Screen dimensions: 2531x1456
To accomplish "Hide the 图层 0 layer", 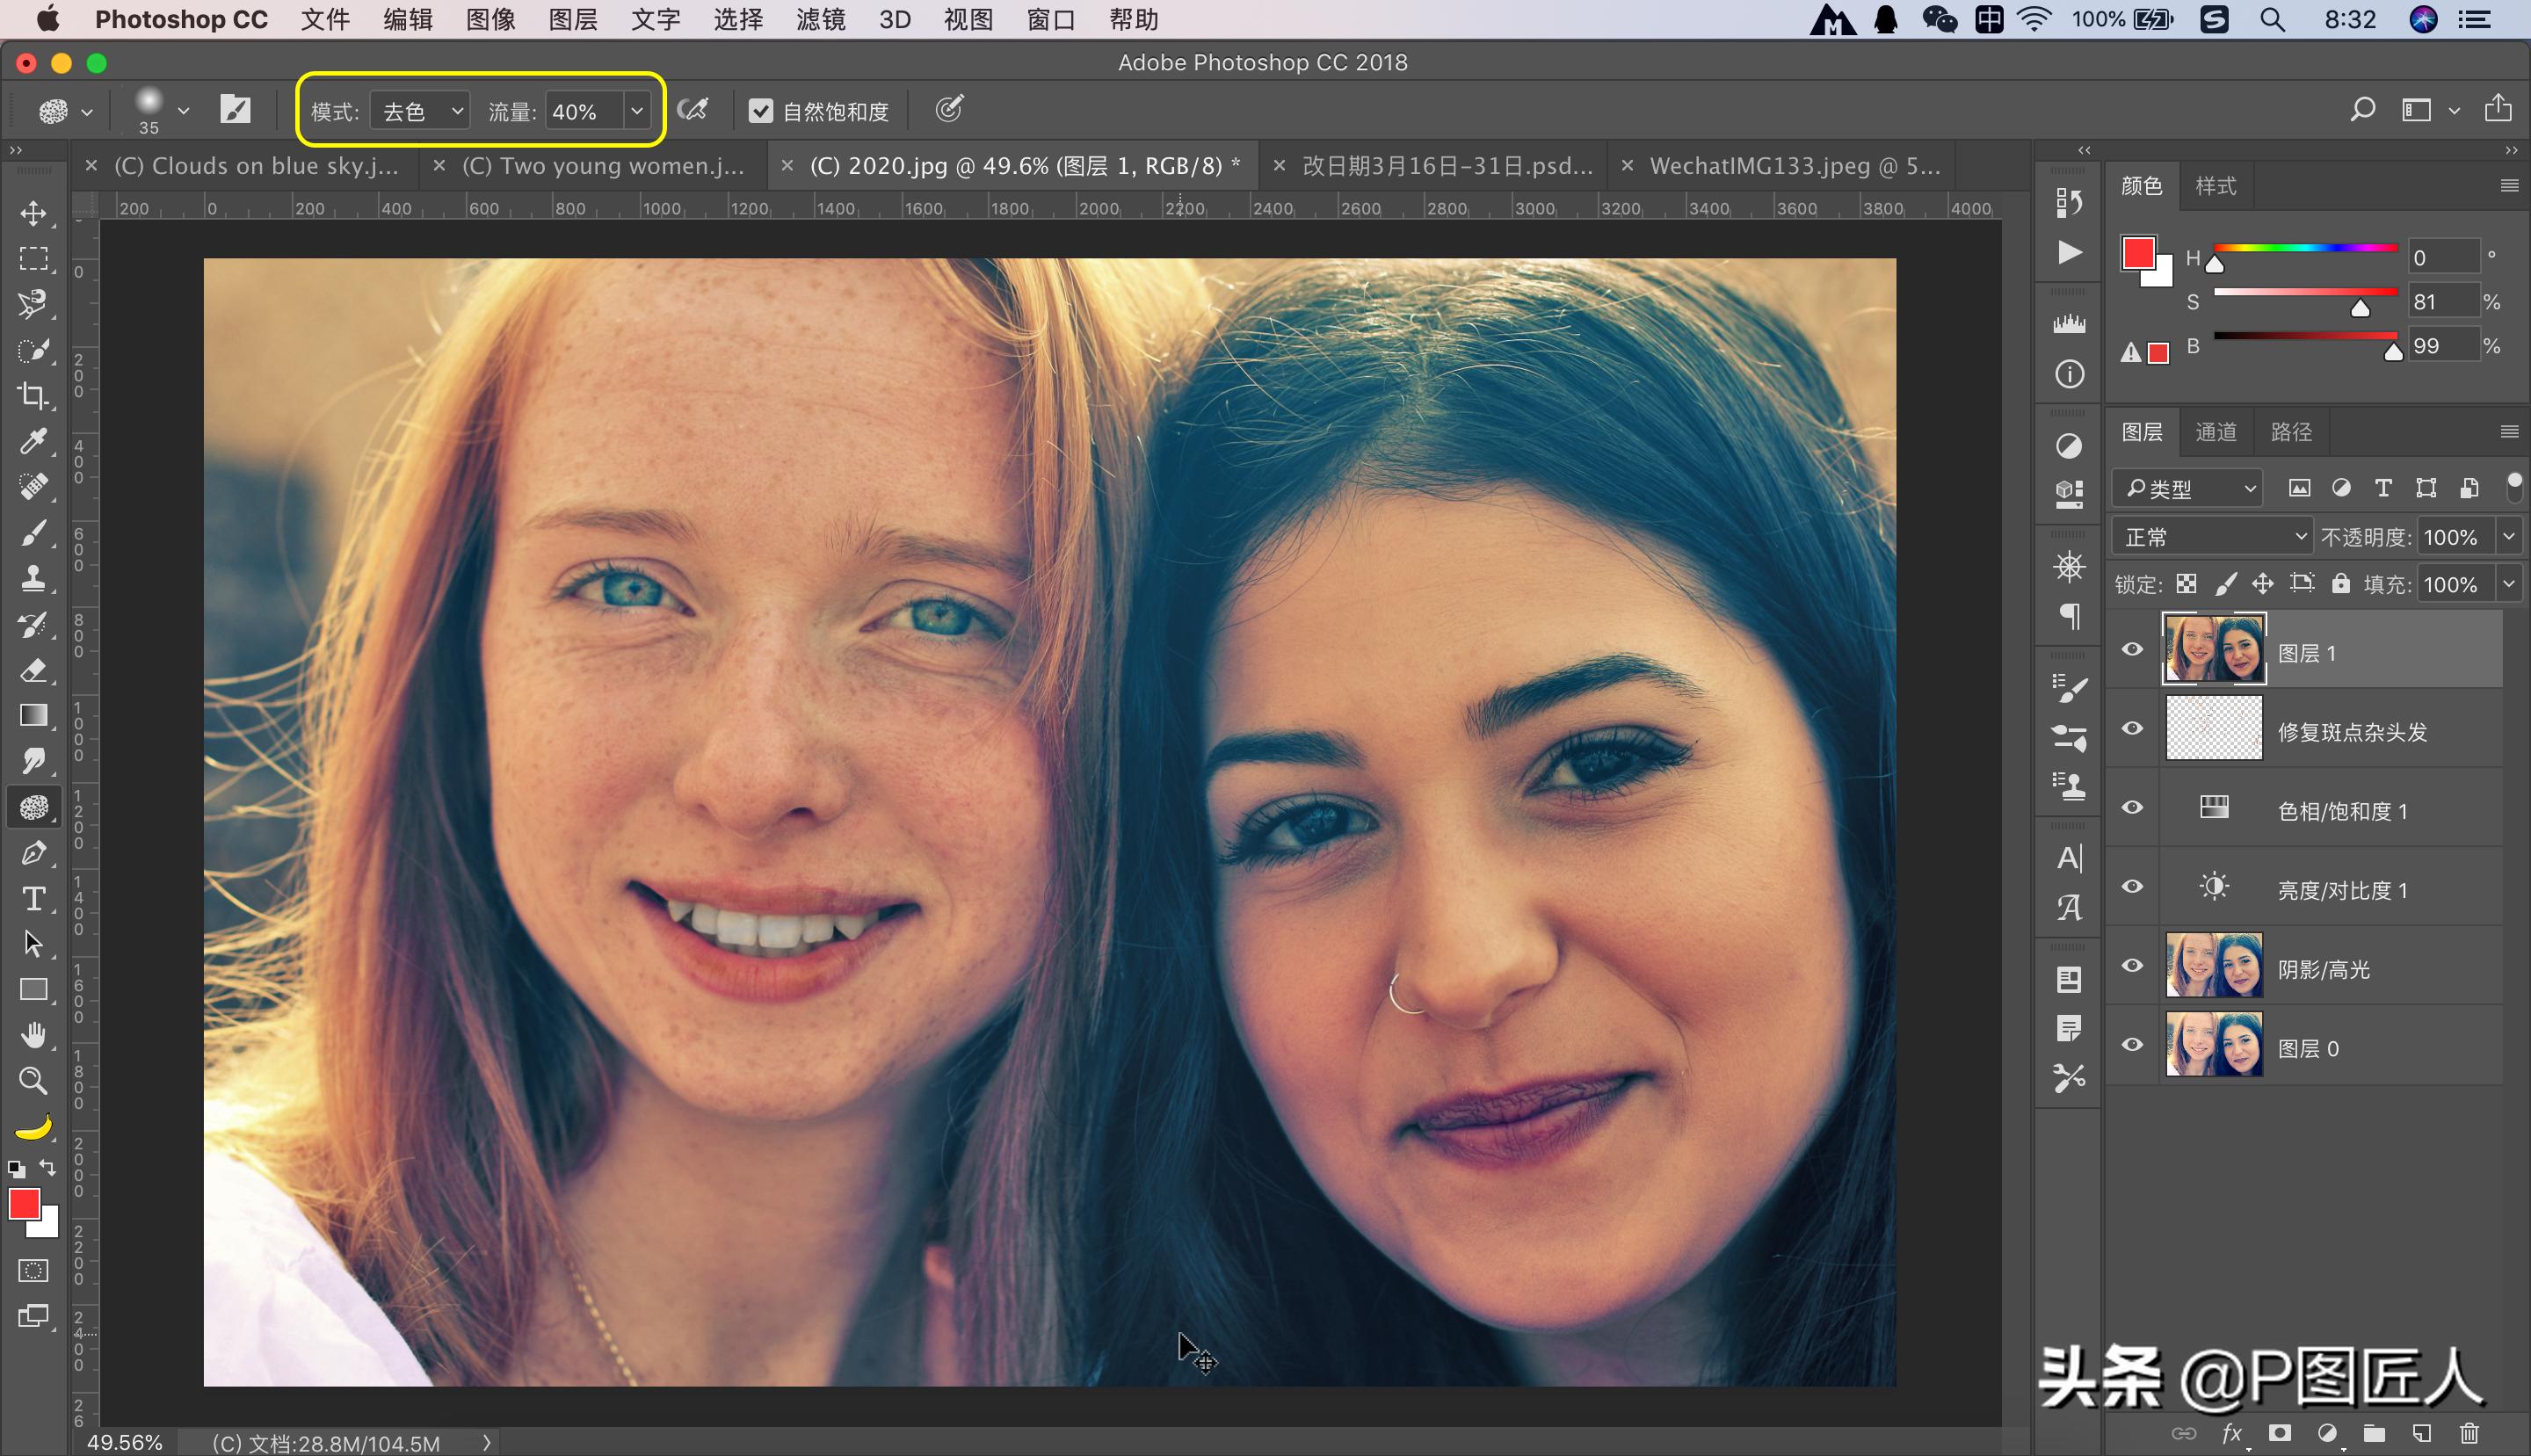I will click(2132, 1045).
